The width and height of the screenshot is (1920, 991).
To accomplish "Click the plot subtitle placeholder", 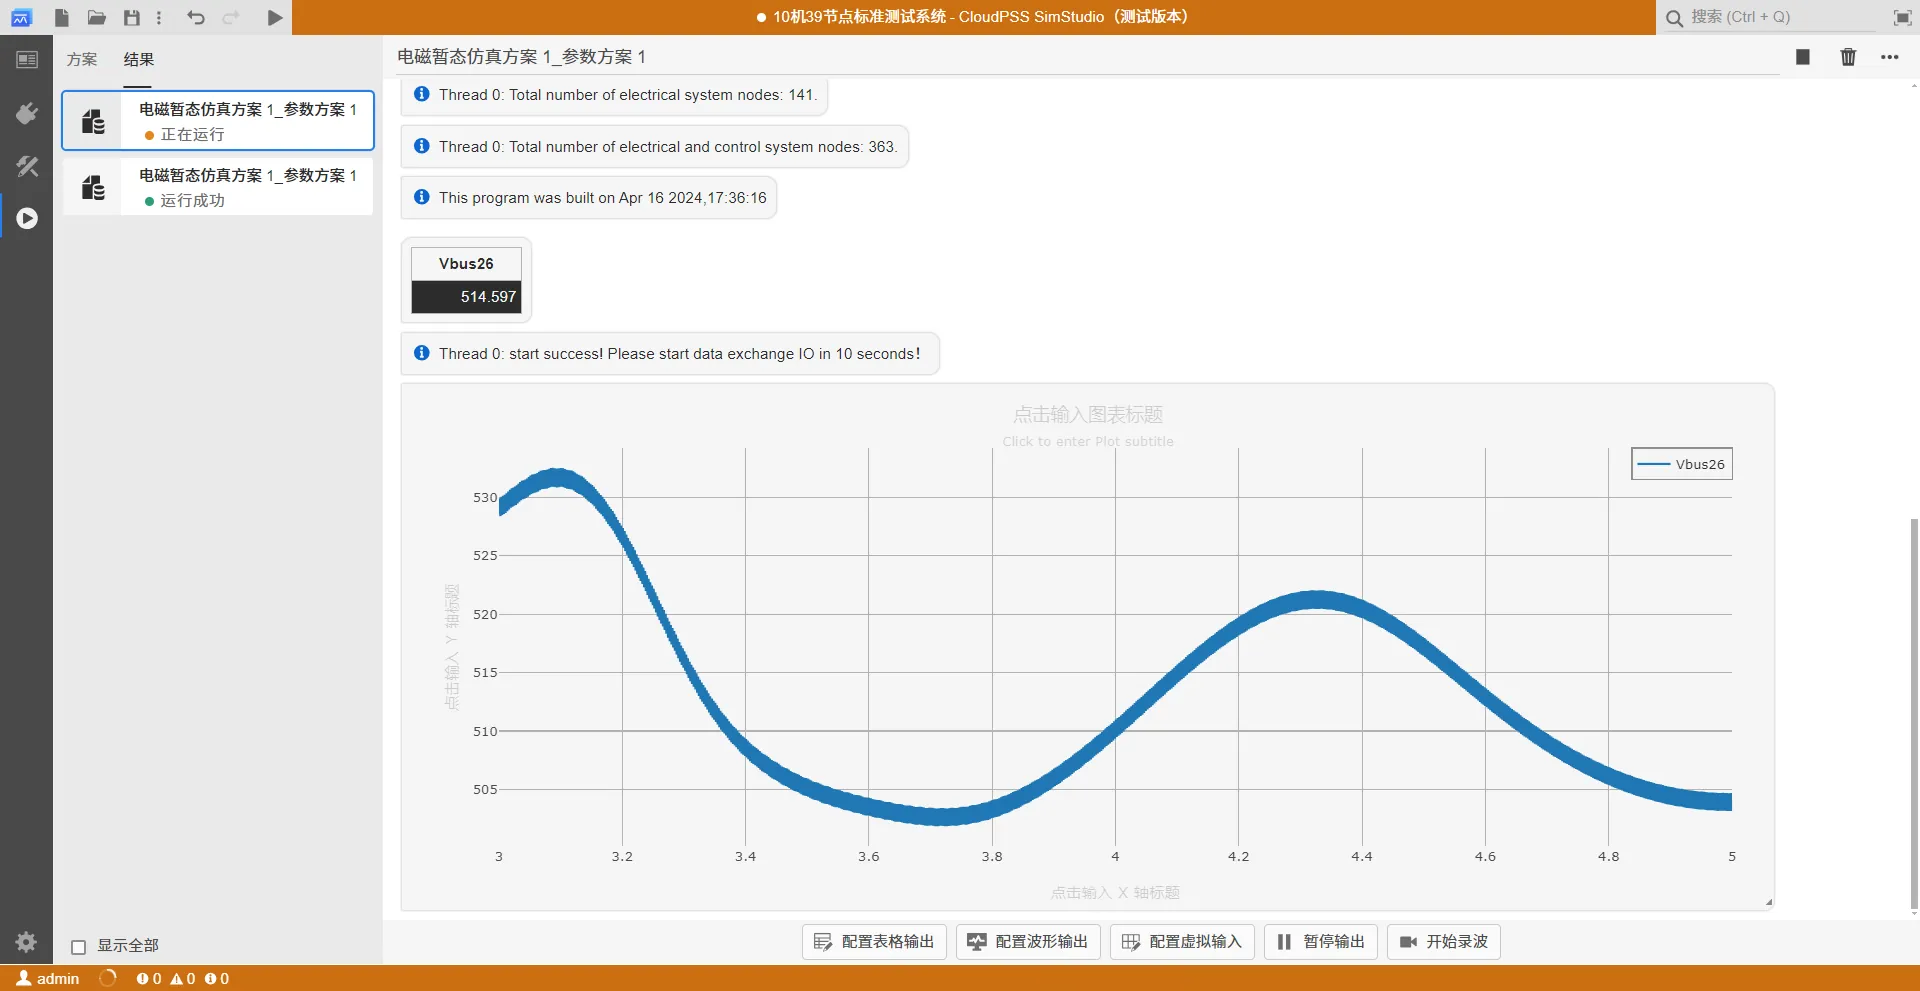I will click(1088, 441).
